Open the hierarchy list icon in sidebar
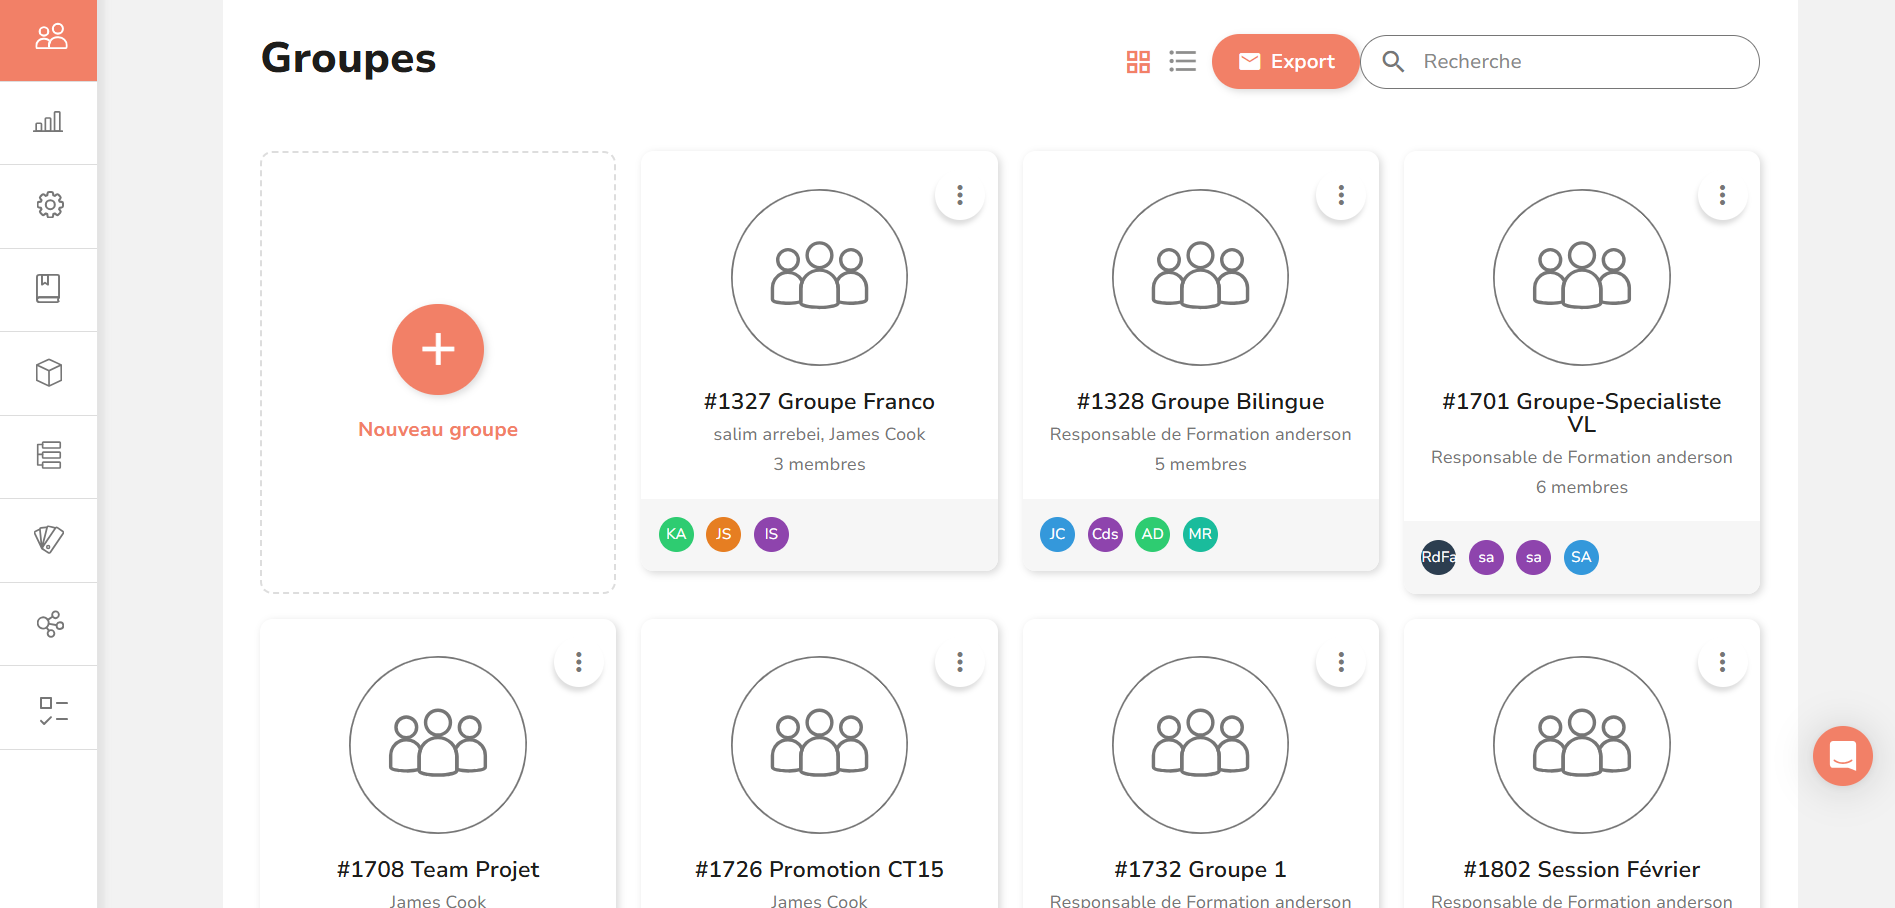1895x908 pixels. (x=48, y=456)
